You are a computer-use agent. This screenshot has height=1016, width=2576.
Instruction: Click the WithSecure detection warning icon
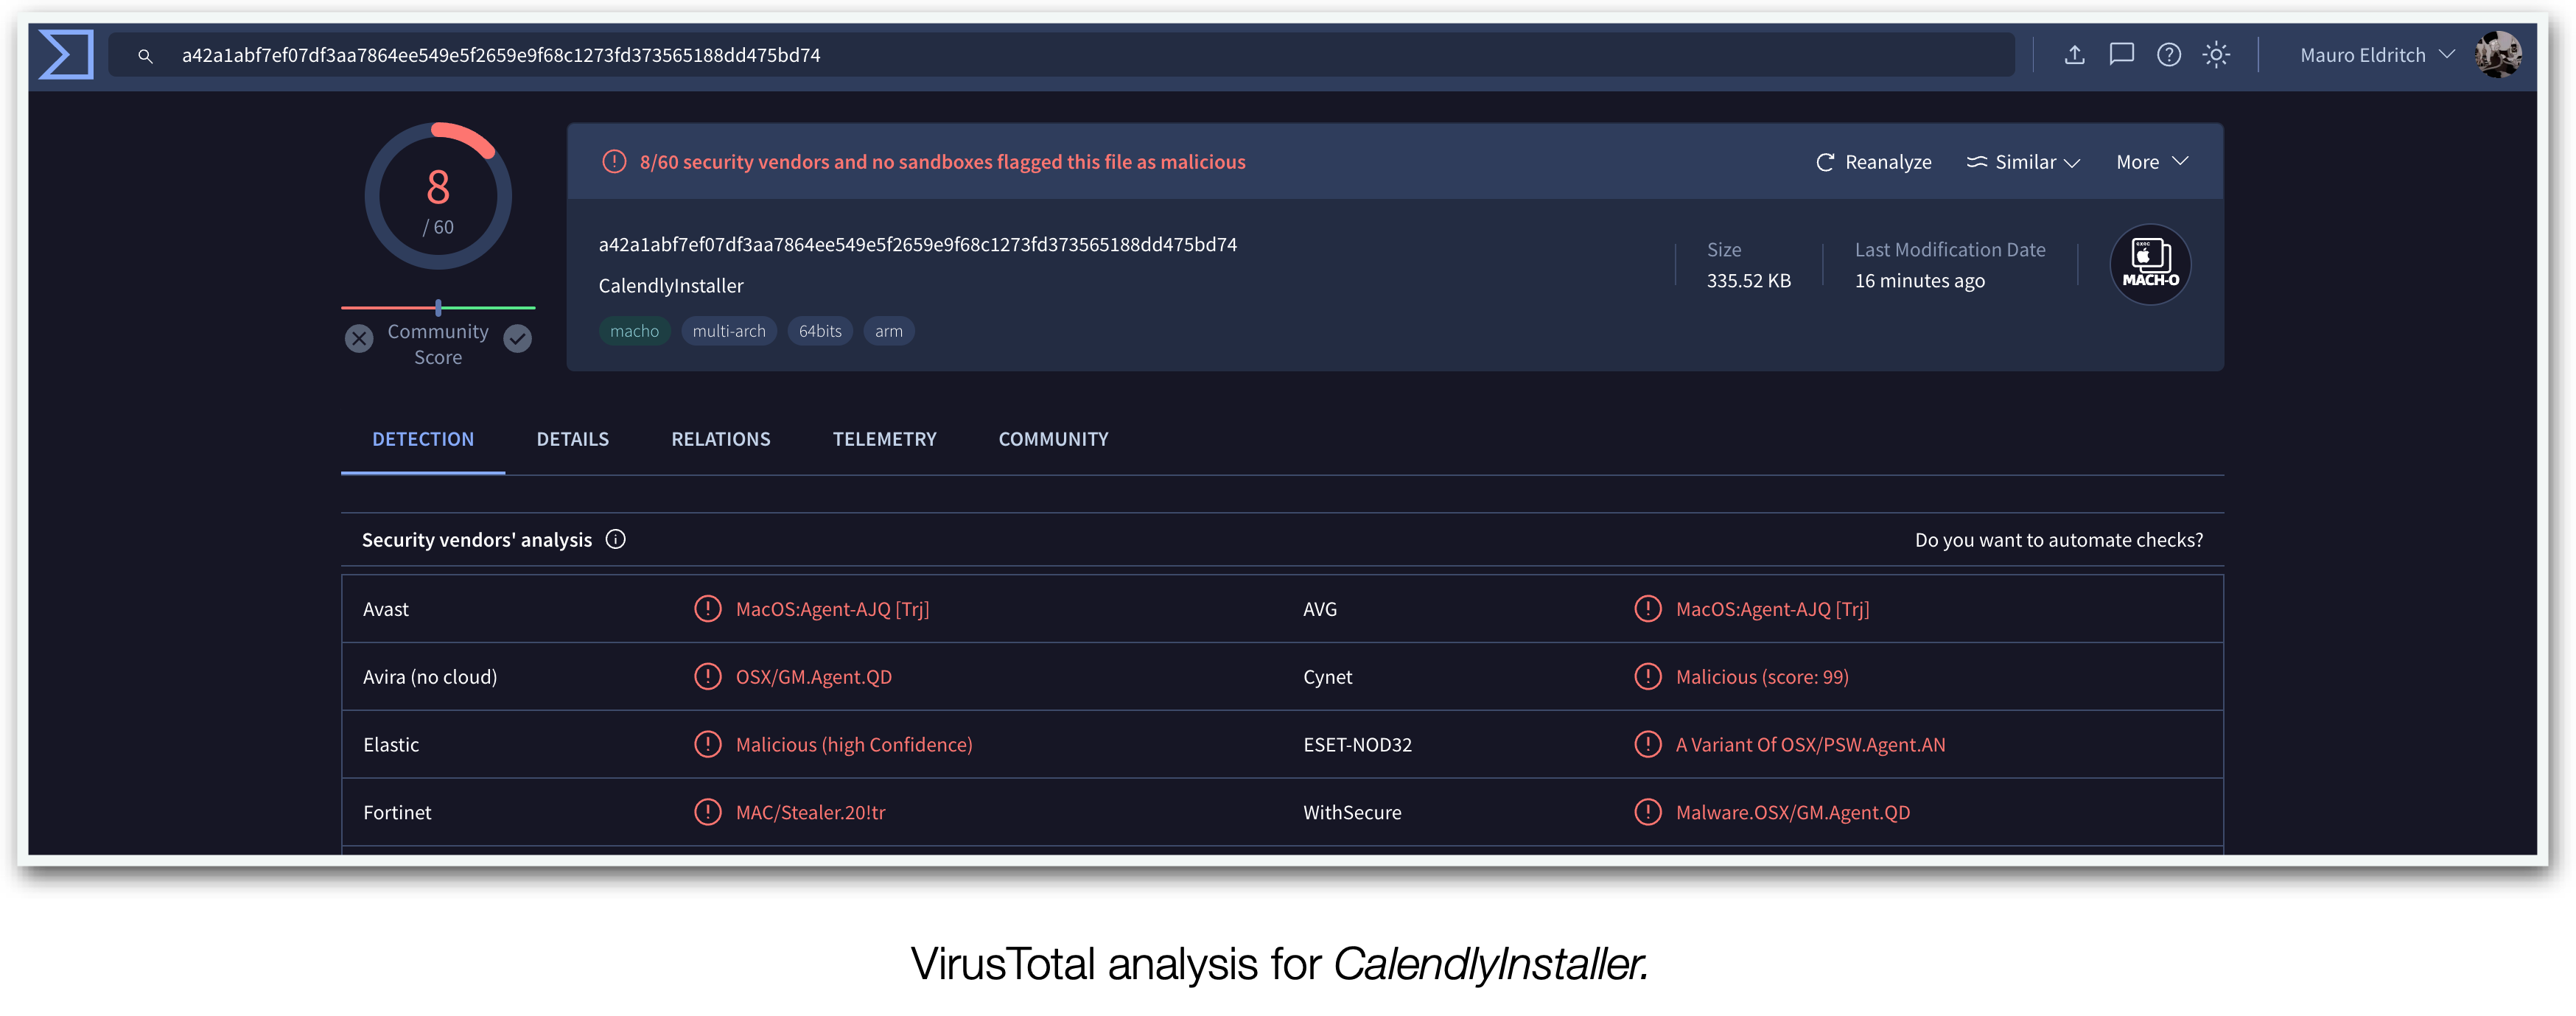1647,812
